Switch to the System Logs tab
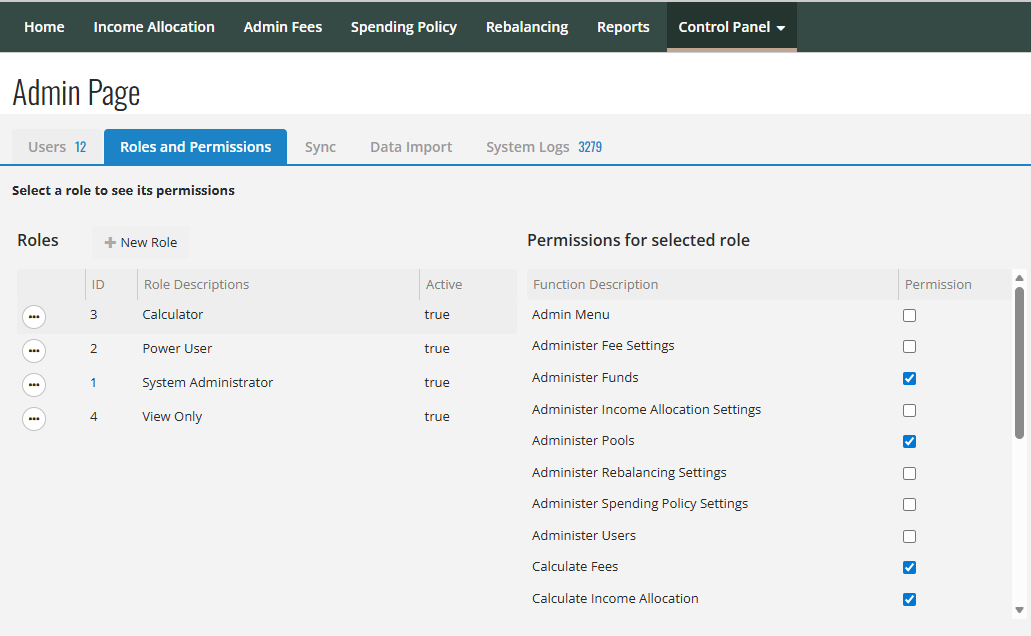This screenshot has height=636, width=1031. (x=544, y=147)
